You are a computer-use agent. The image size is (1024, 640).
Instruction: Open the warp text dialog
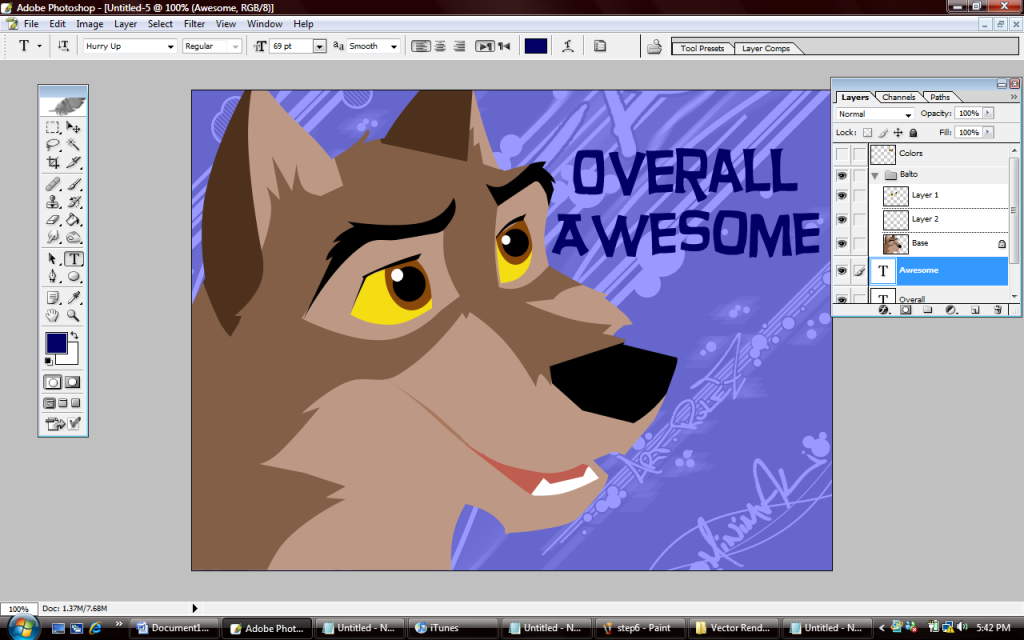(568, 46)
